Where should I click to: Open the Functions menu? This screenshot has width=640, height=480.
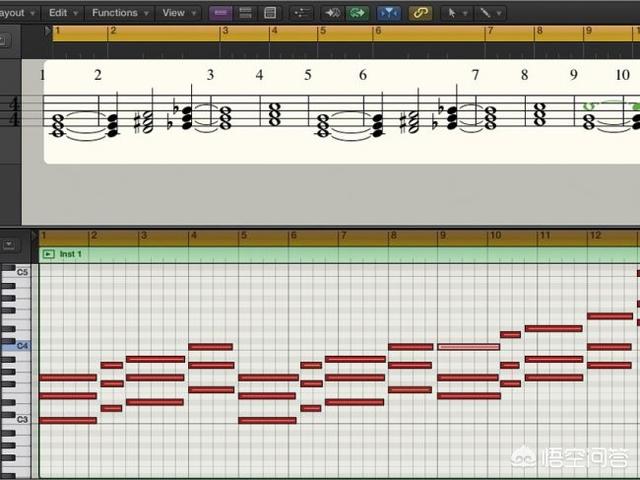point(119,13)
